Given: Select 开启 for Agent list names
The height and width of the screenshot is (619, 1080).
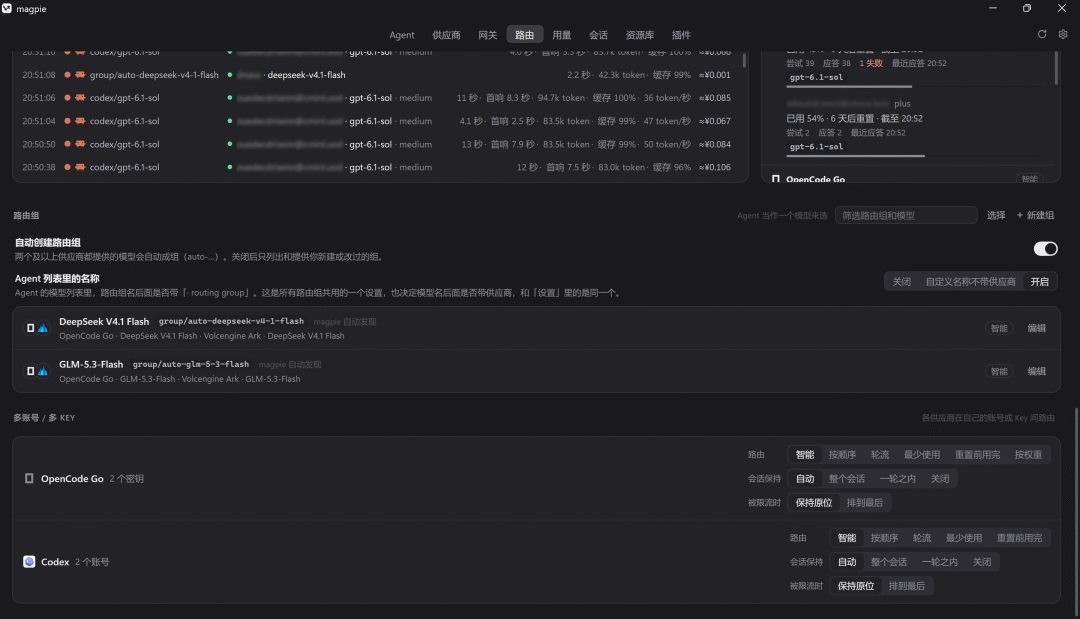Looking at the screenshot, I should click(1039, 282).
